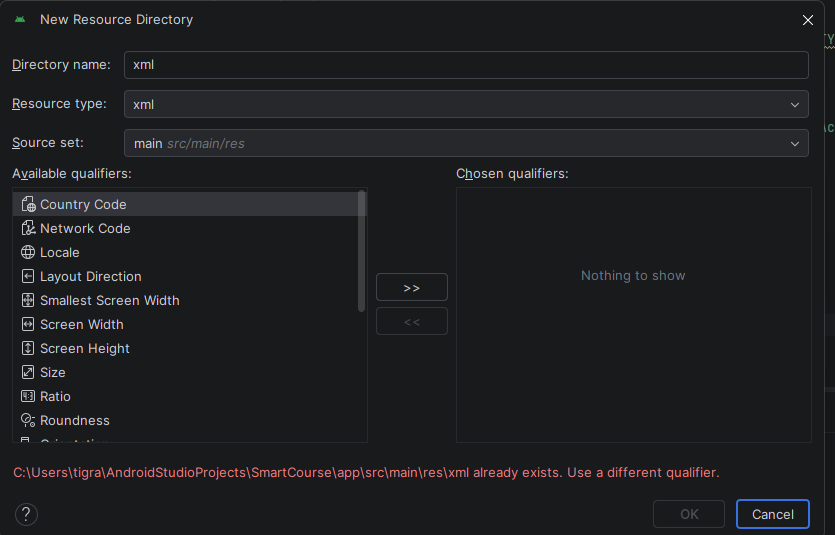Click the << remove qualifier button
This screenshot has width=835, height=535.
coord(412,321)
